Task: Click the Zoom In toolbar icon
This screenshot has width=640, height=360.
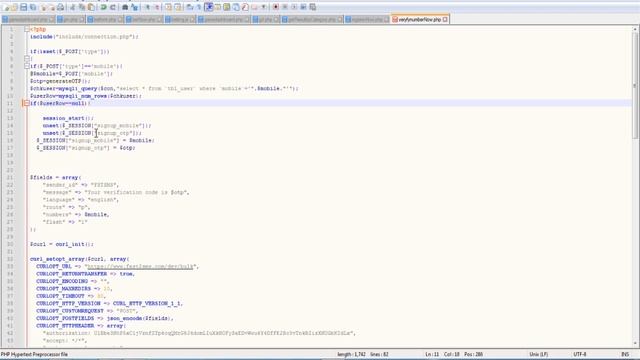Action: click(147, 7)
